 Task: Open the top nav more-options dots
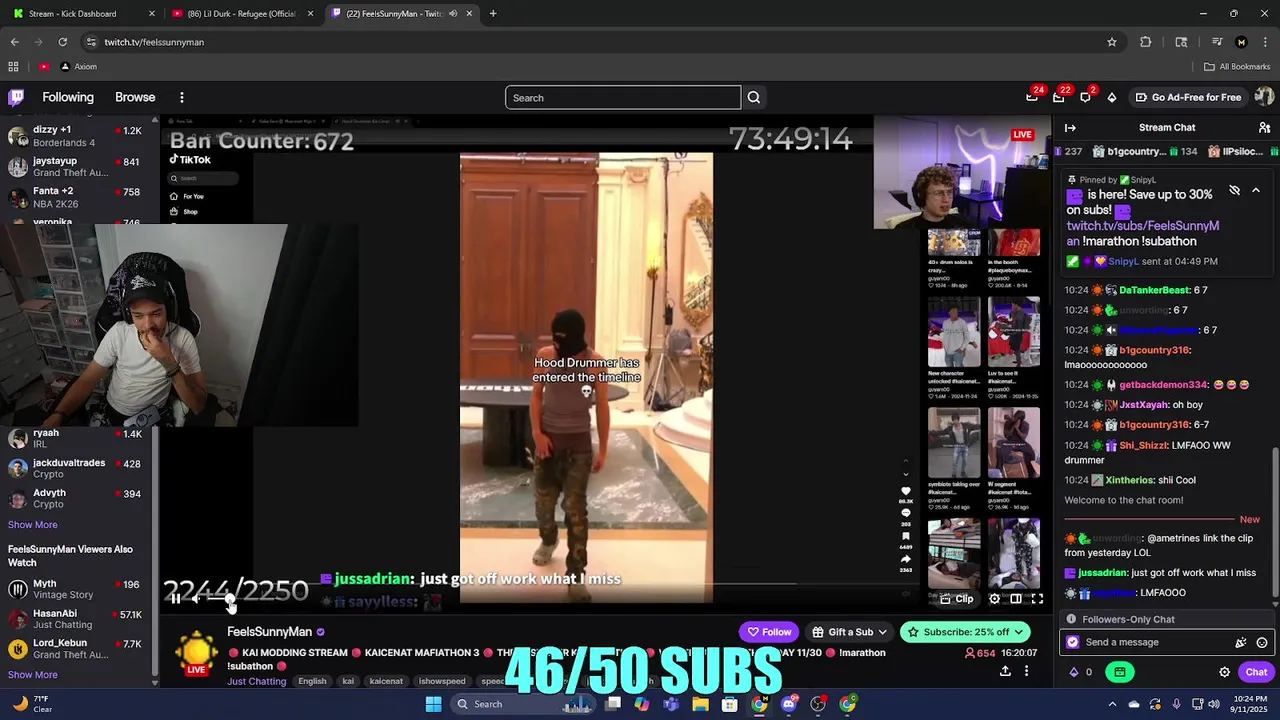182,97
